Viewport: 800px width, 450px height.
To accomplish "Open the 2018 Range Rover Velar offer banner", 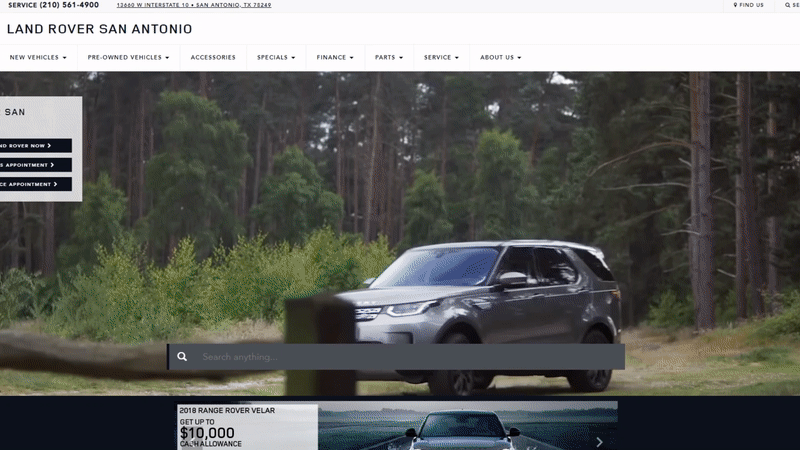I will 397,426.
